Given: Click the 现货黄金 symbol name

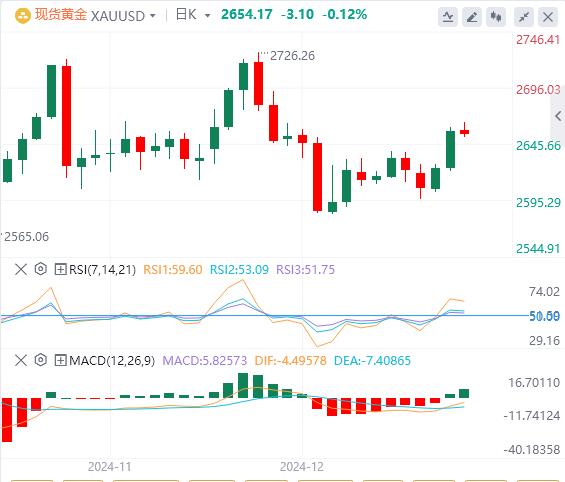Looking at the screenshot, I should 61,15.
